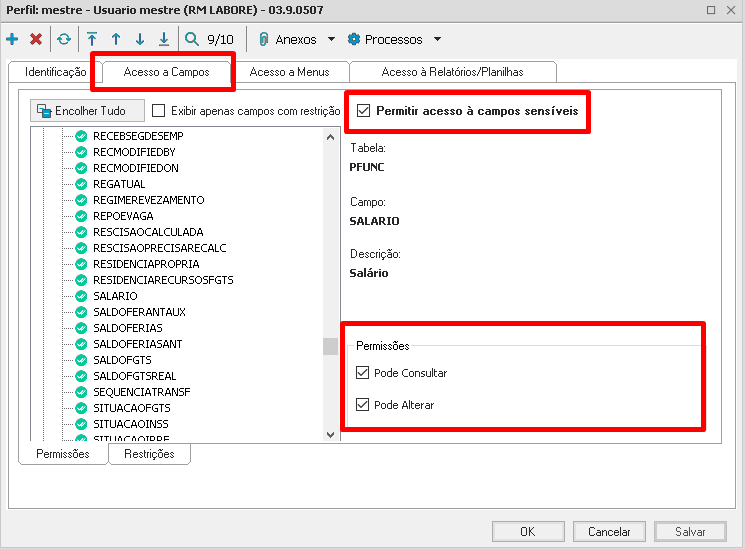Select the RESCISAOPRECISARECALC field

pos(160,248)
